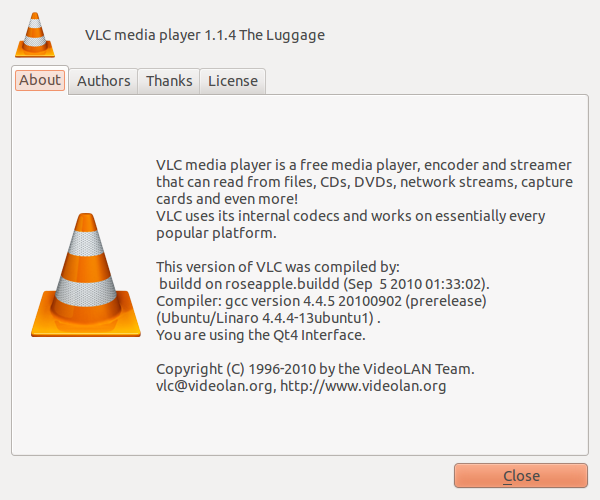Viewport: 600px width, 500px height.
Task: Switch to the About tab
Action: [x=40, y=81]
